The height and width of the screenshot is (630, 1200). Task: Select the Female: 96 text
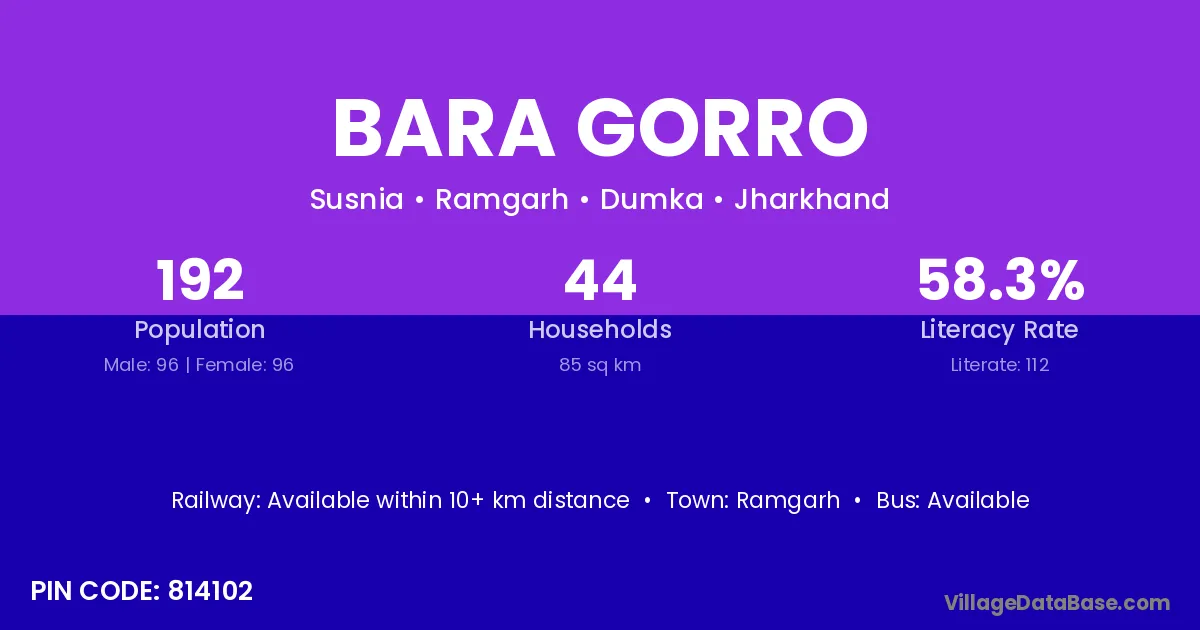pyautogui.click(x=245, y=365)
